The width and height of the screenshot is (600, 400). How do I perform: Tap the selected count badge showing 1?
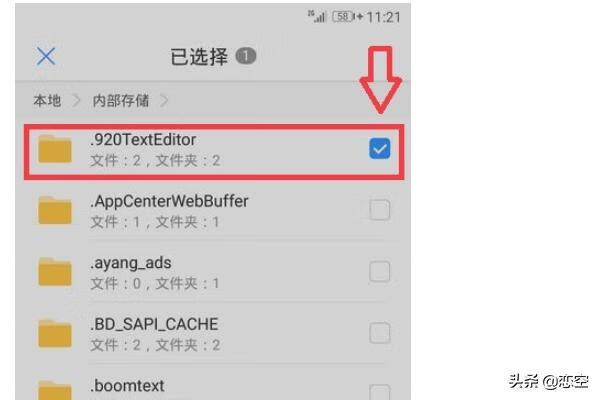click(x=245, y=56)
